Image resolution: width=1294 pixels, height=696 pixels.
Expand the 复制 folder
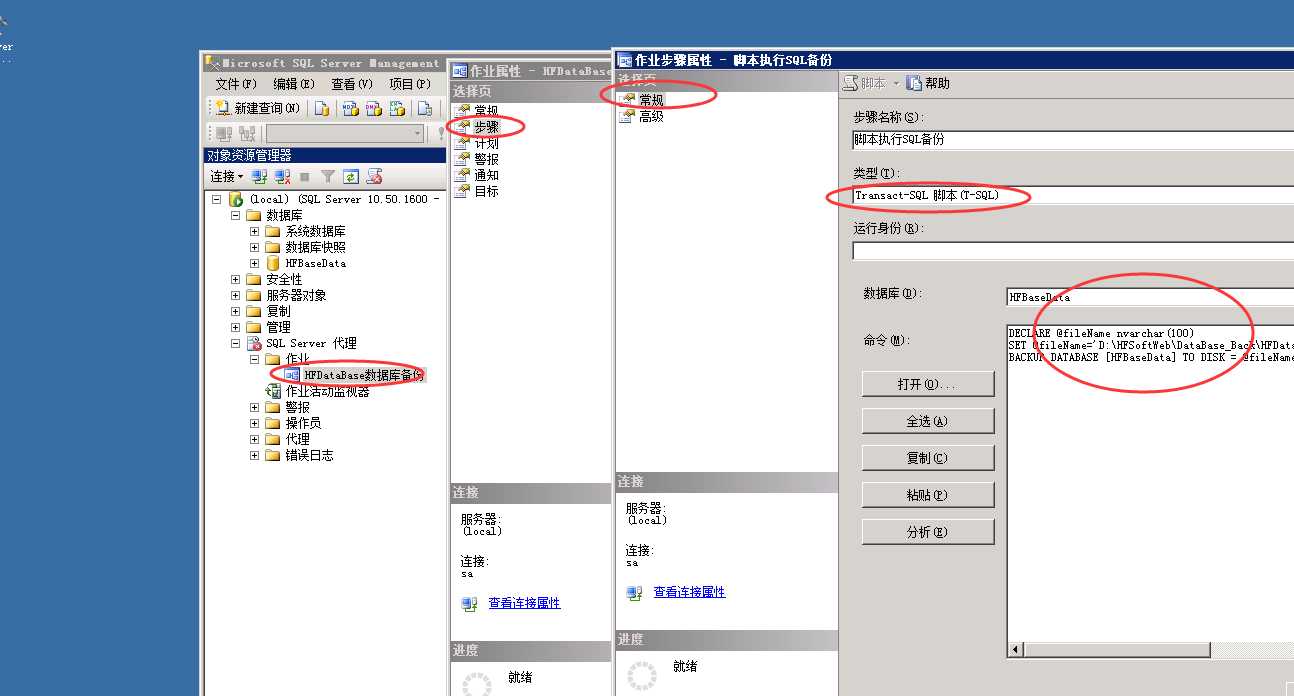tap(236, 311)
